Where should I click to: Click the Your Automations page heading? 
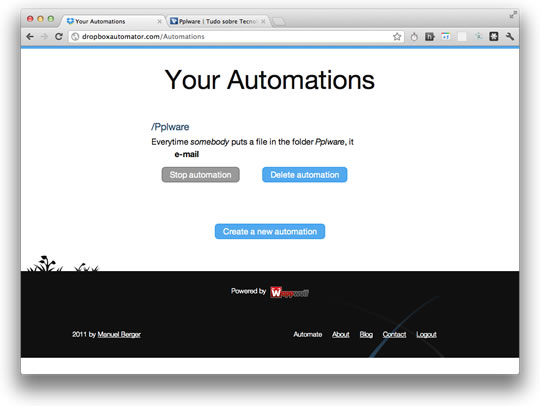coord(270,80)
